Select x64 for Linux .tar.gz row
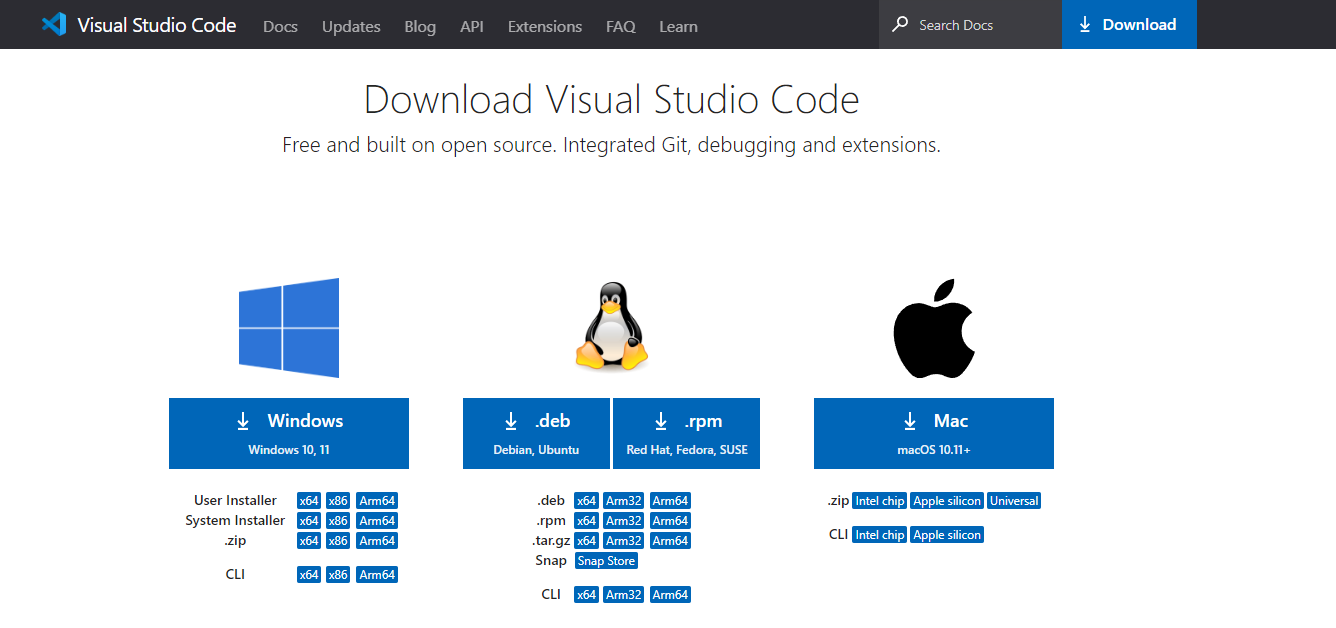1336x628 pixels. click(x=586, y=541)
